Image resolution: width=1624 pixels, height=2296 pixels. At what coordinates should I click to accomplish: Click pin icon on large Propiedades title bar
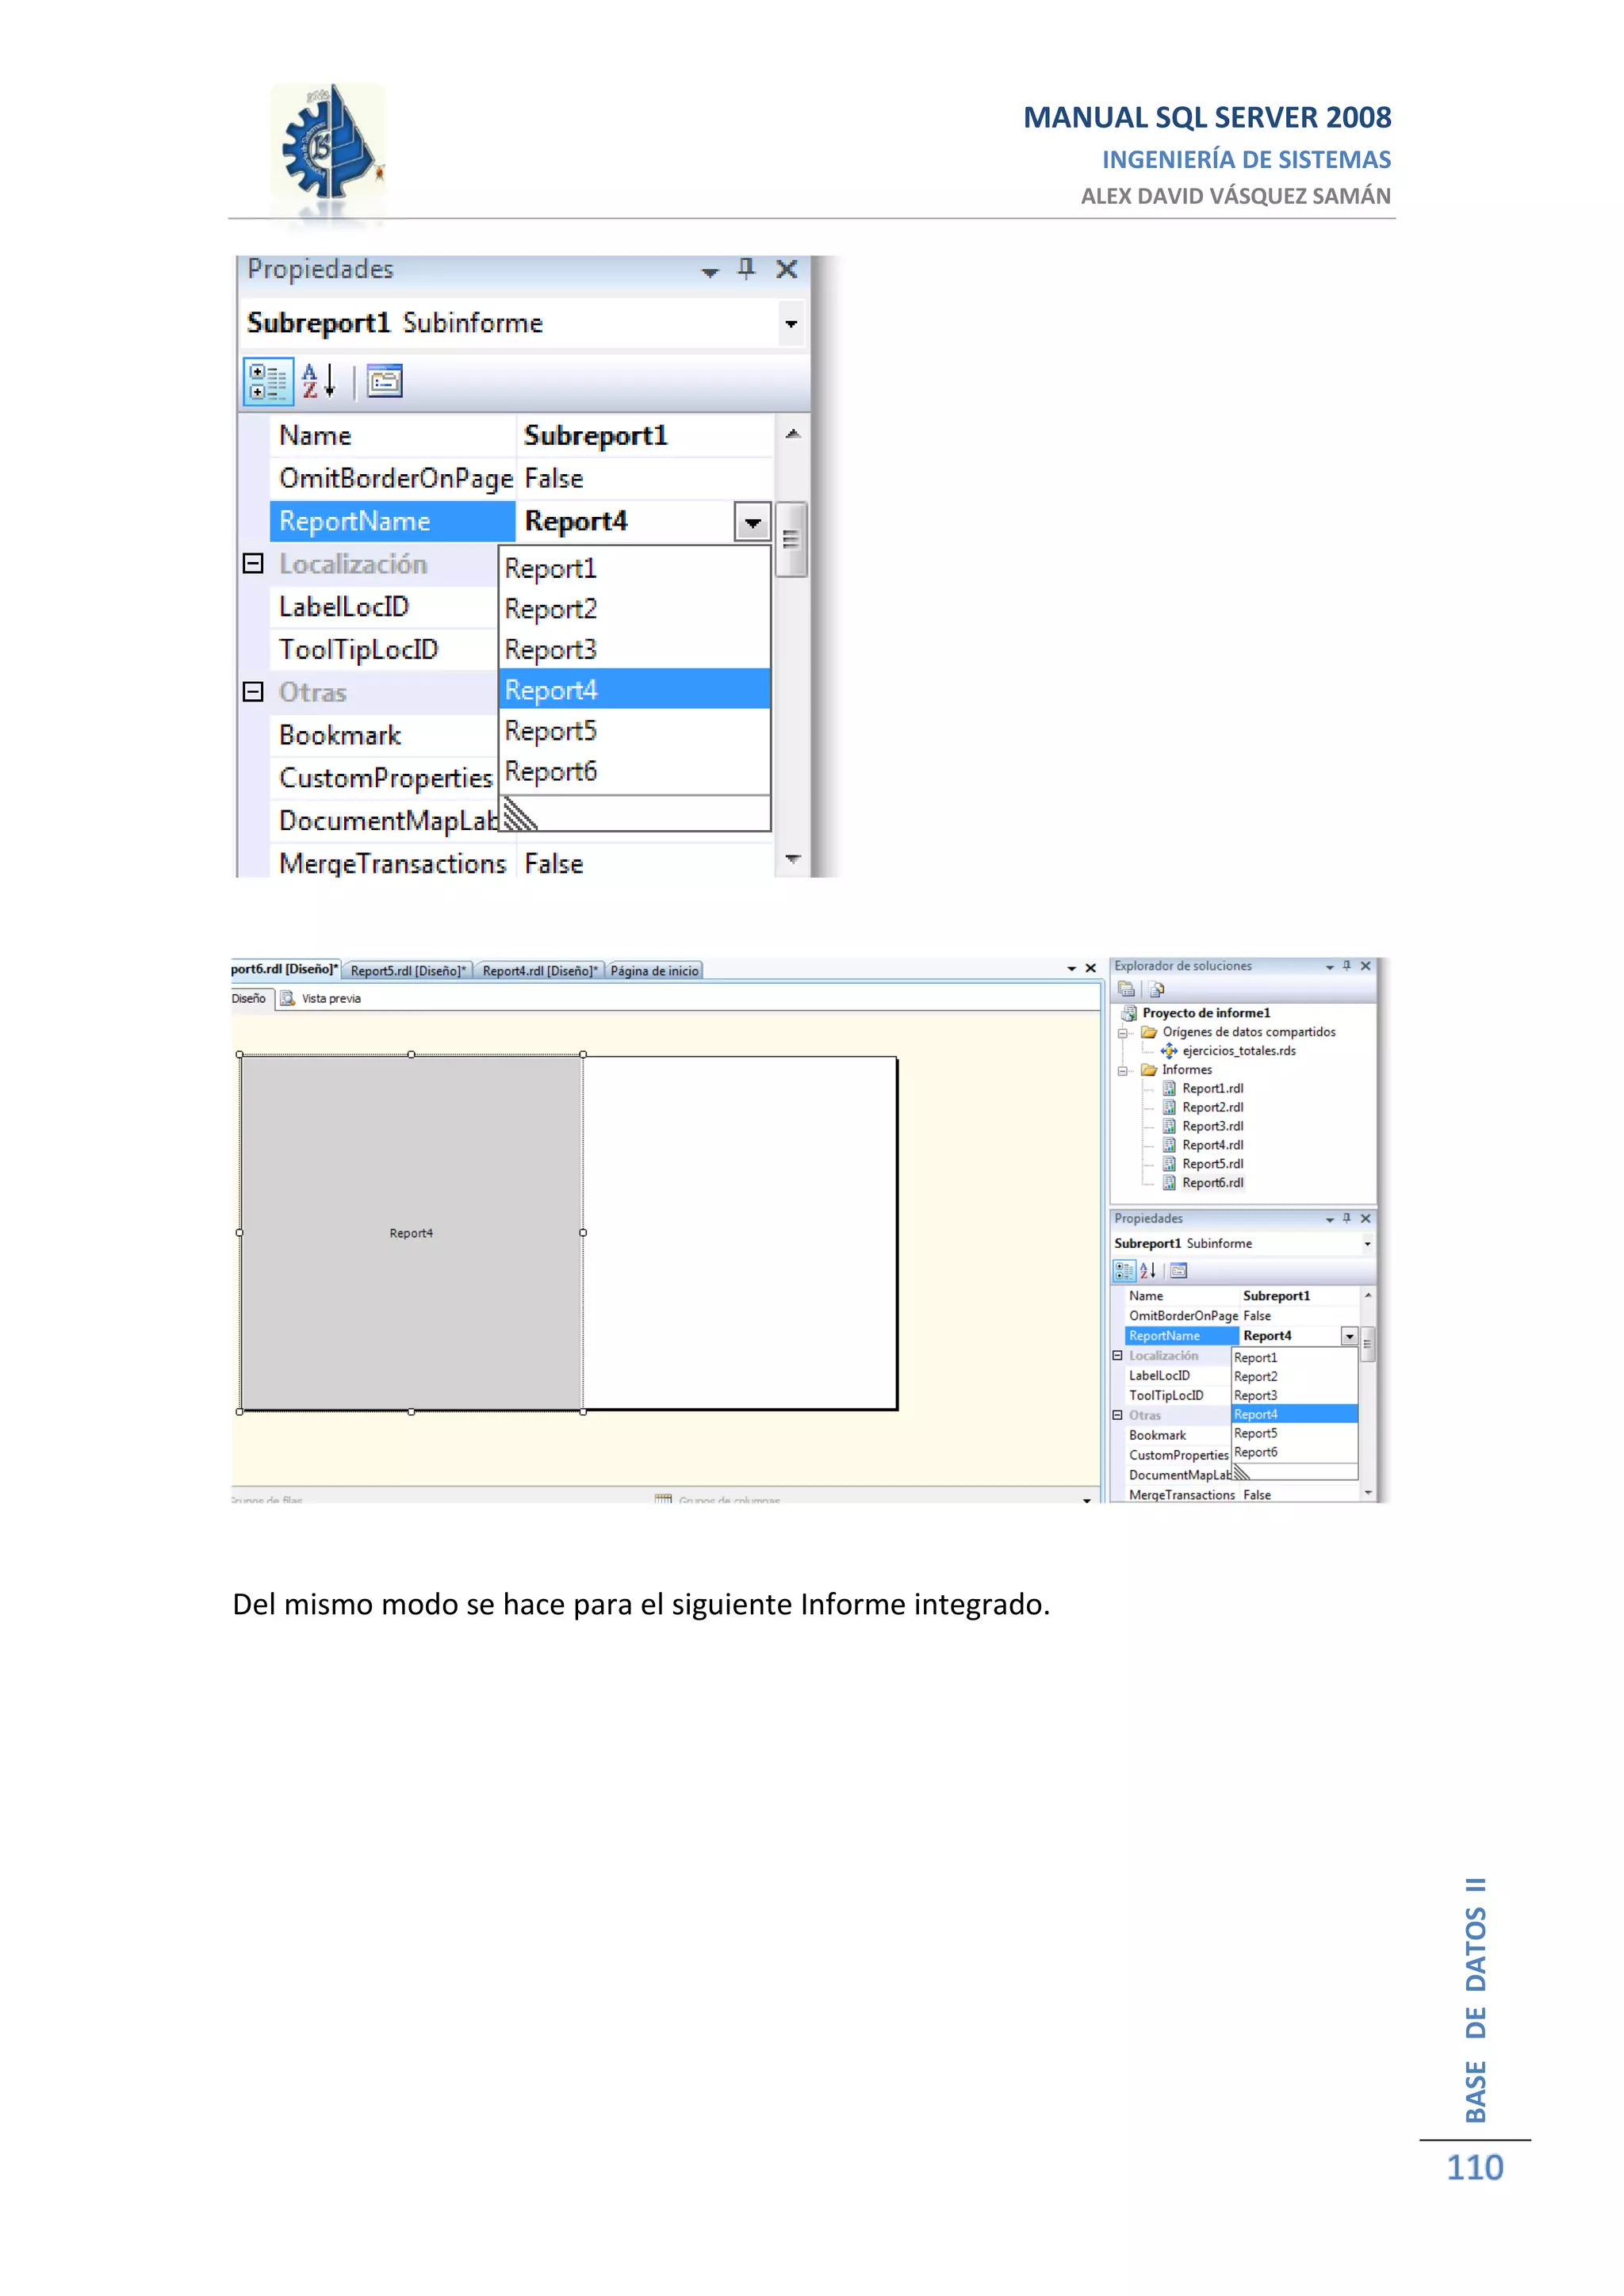(x=746, y=269)
